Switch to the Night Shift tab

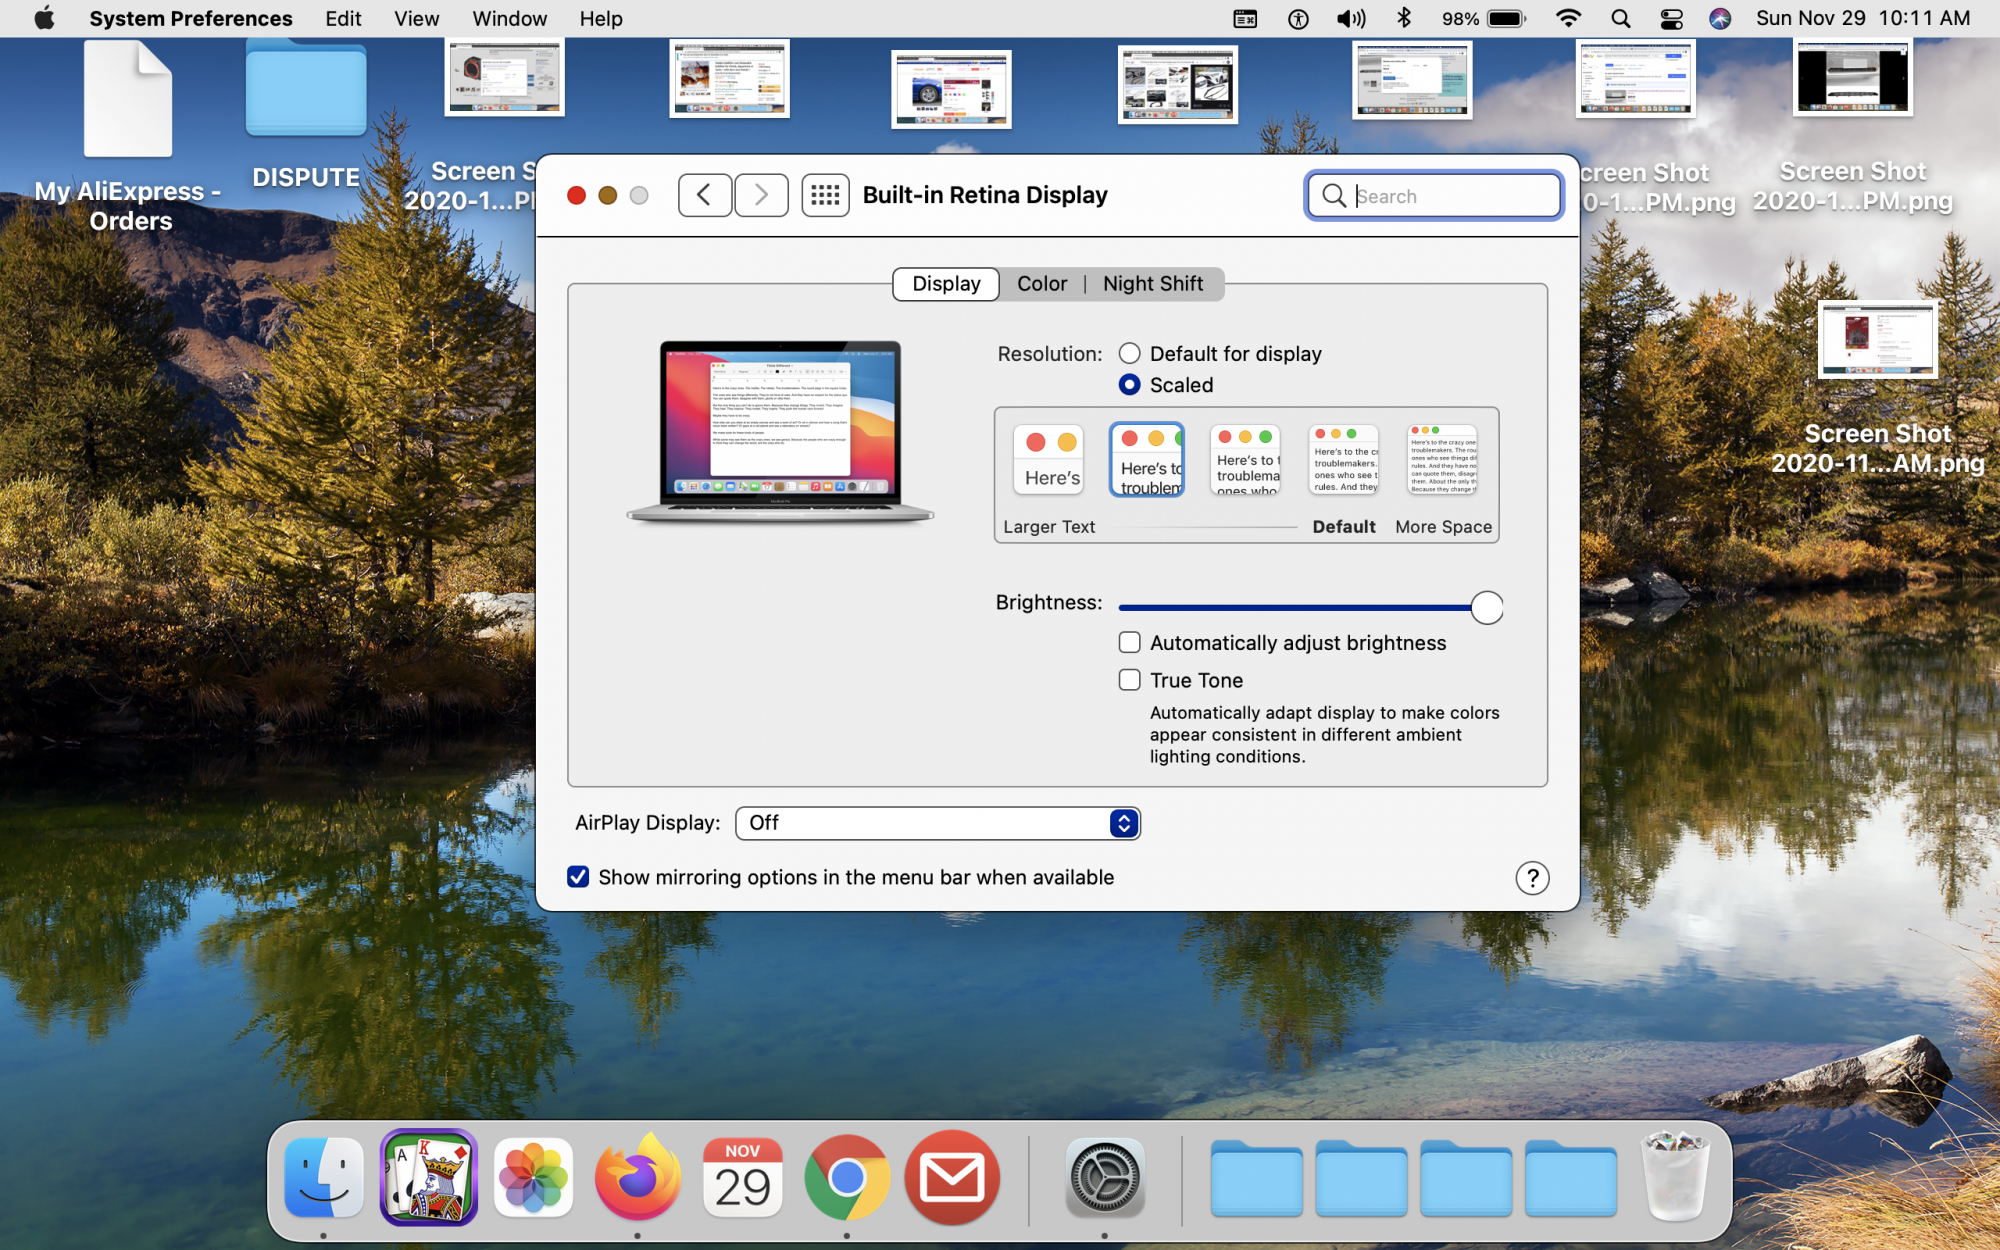1153,284
